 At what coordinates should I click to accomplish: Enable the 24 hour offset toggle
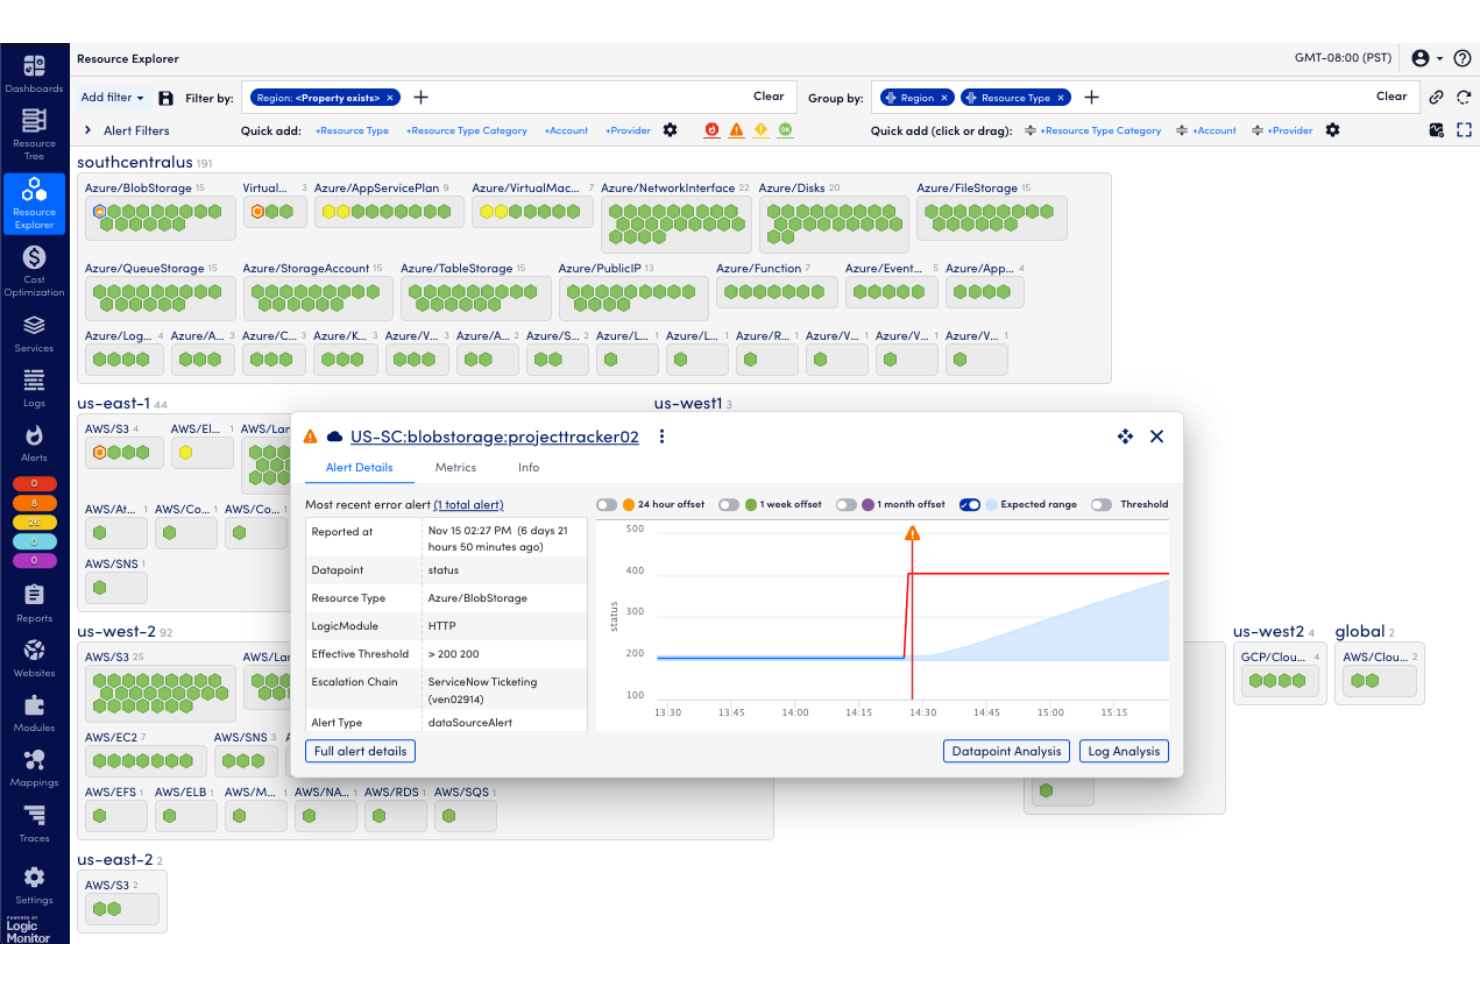tap(607, 504)
